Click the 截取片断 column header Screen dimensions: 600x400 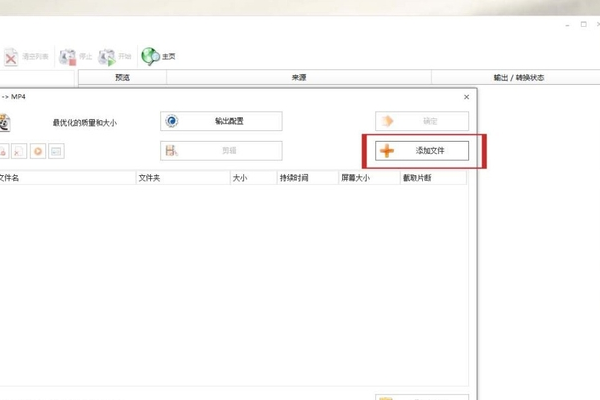417,178
